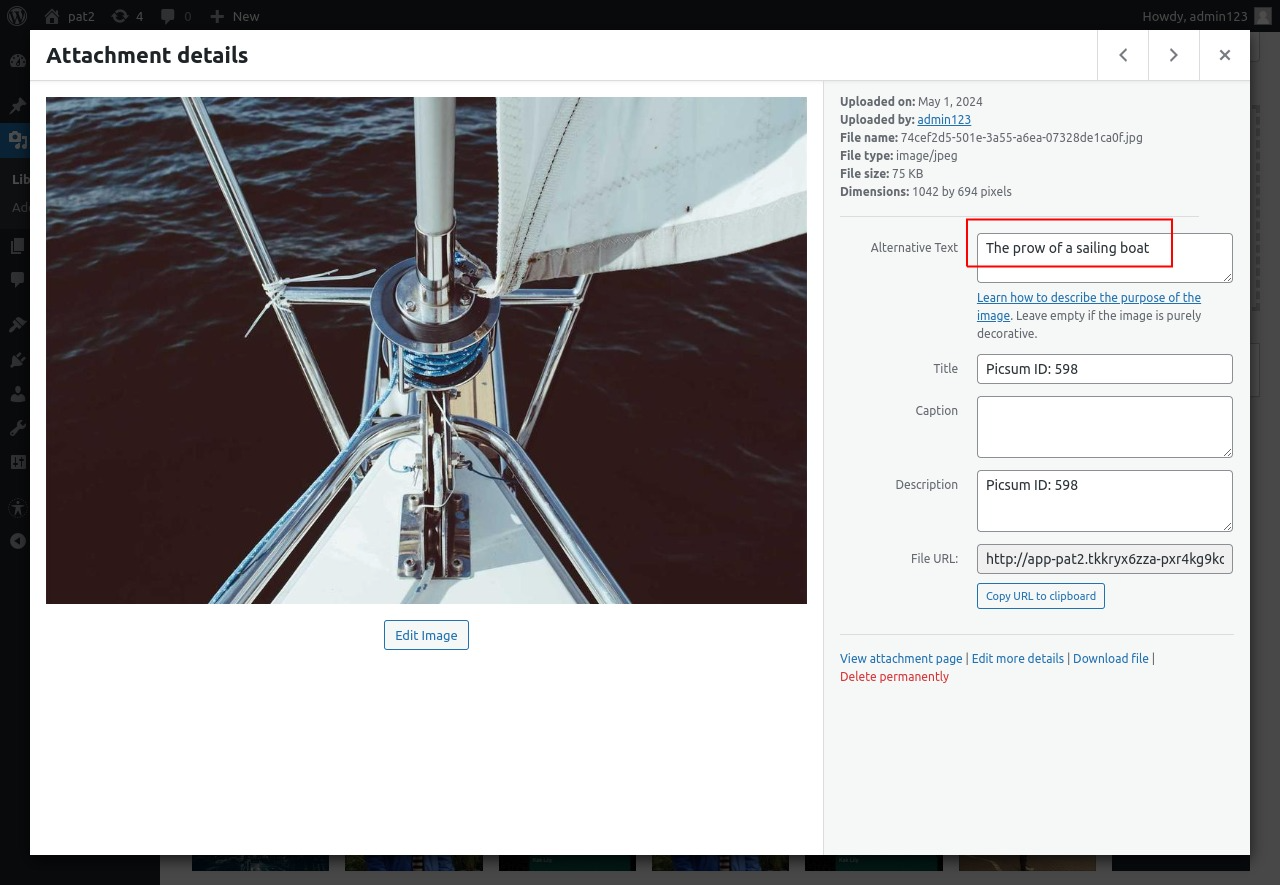Image resolution: width=1280 pixels, height=885 pixels.
Task: Open the WordPress logo menu in admin bar
Action: 17,16
